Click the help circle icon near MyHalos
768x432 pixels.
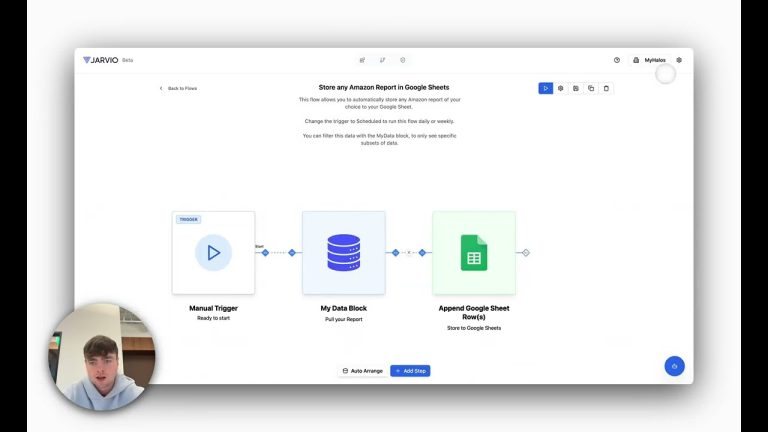(x=617, y=60)
